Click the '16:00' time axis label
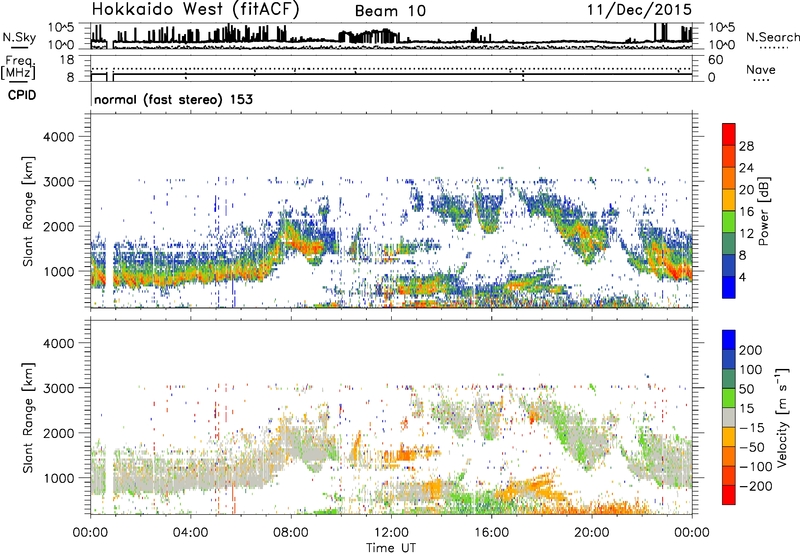The width and height of the screenshot is (800, 554). pos(491,533)
